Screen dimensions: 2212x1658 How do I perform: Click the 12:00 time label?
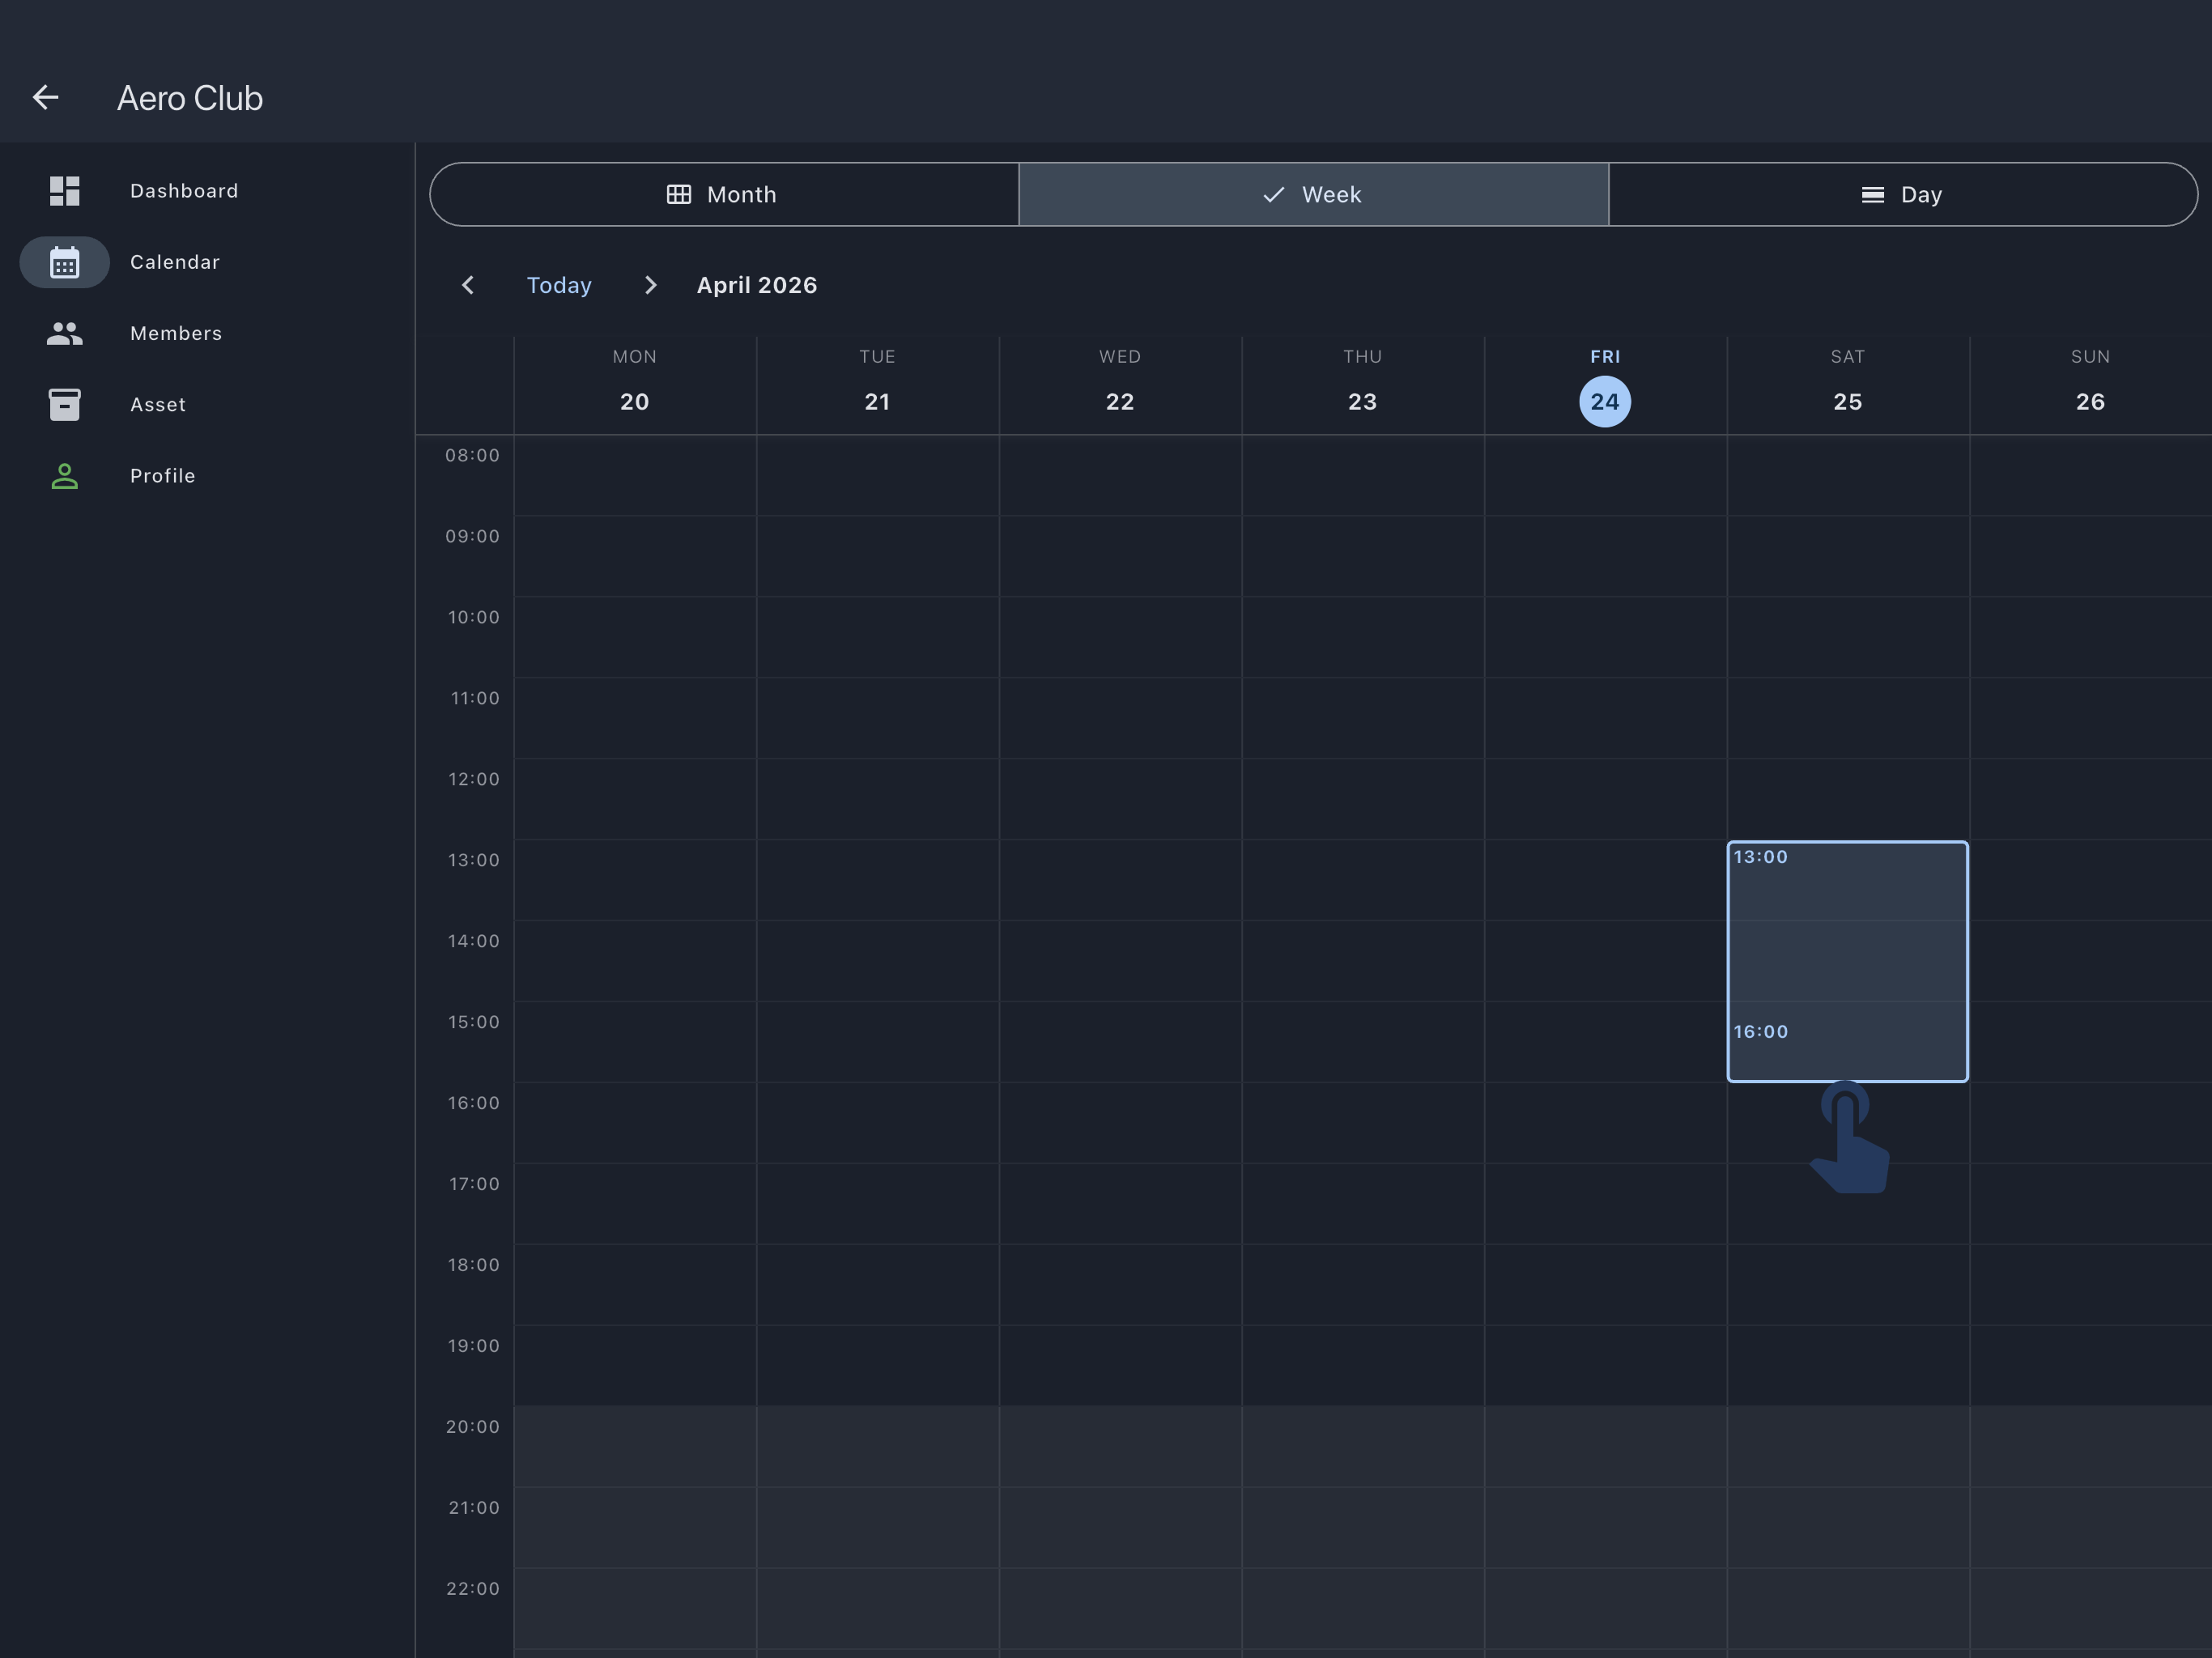473,779
